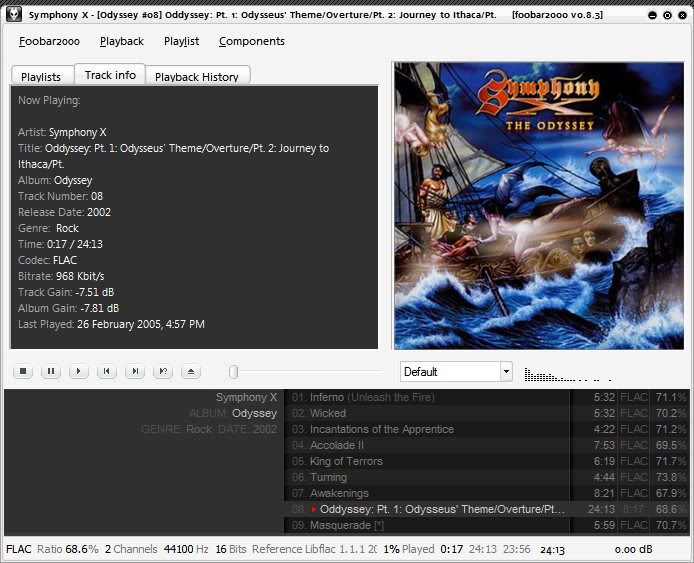Open the Foobar2000 menu
Viewport: 694px width, 563px height.
click(x=49, y=41)
